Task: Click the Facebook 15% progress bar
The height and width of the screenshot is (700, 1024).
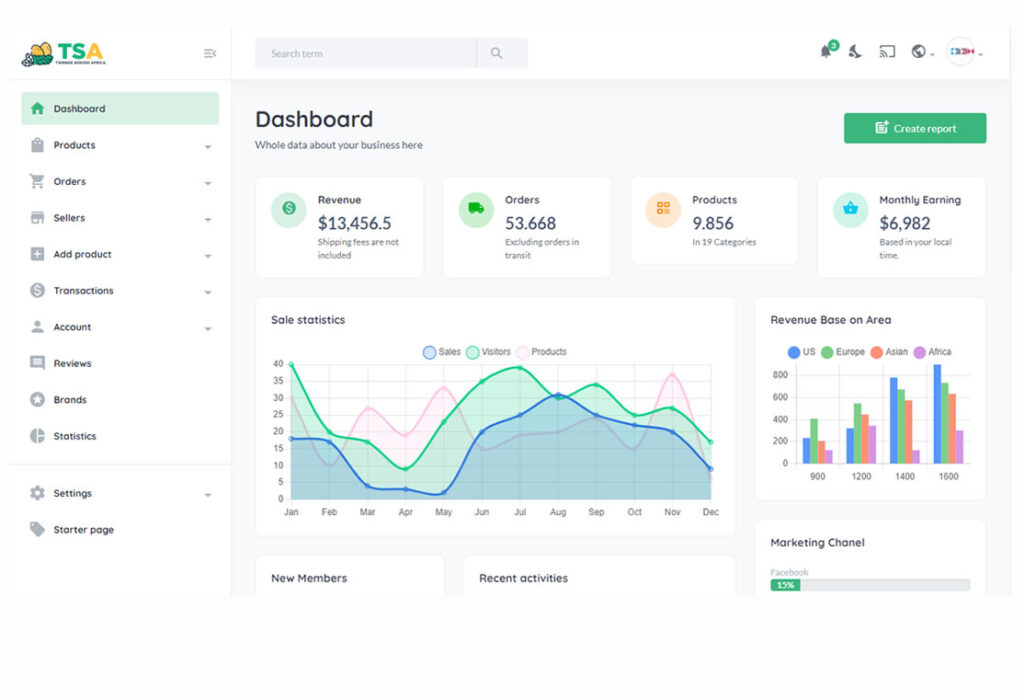Action: (x=869, y=585)
